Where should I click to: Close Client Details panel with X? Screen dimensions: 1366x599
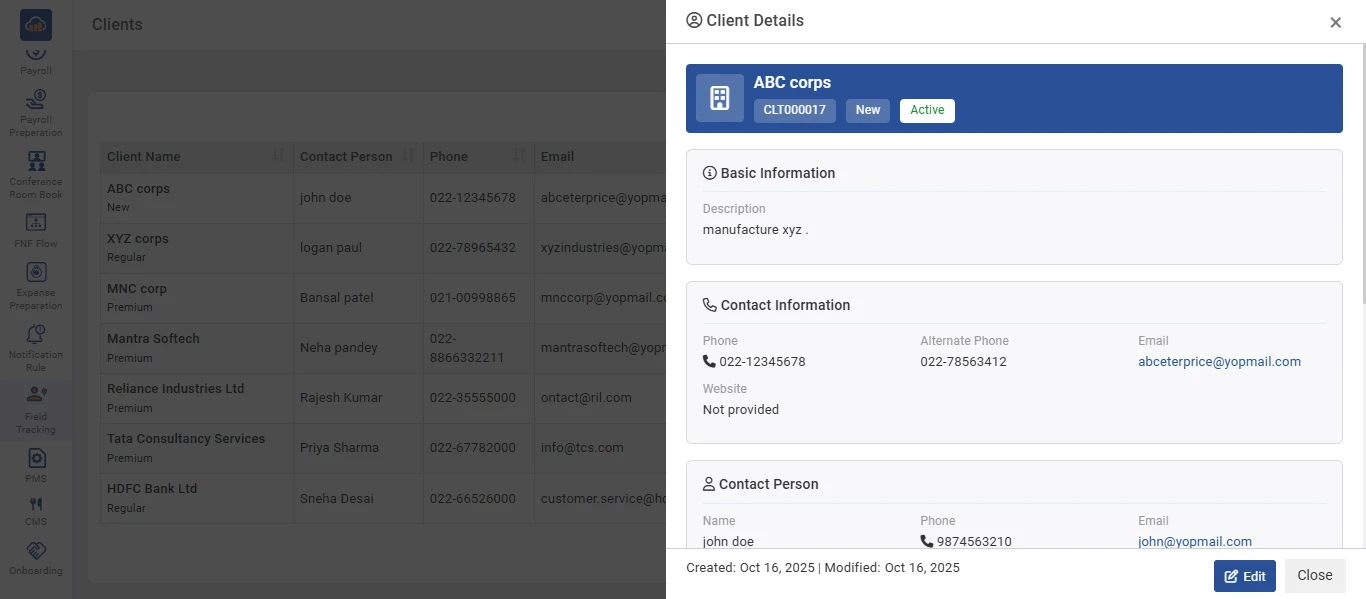coord(1335,22)
